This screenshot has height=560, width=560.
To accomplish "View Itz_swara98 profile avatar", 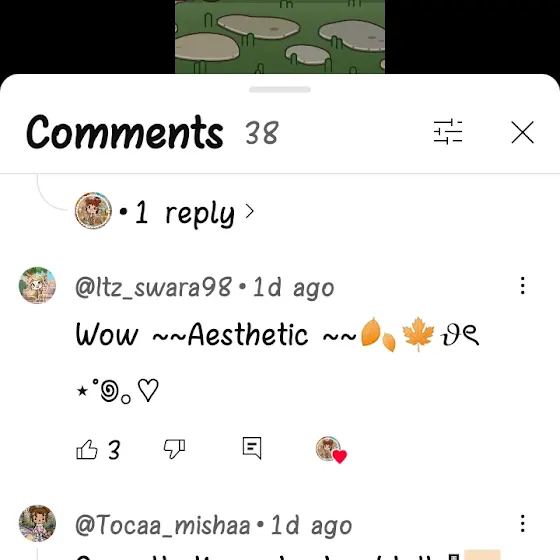I will [x=37, y=285].
